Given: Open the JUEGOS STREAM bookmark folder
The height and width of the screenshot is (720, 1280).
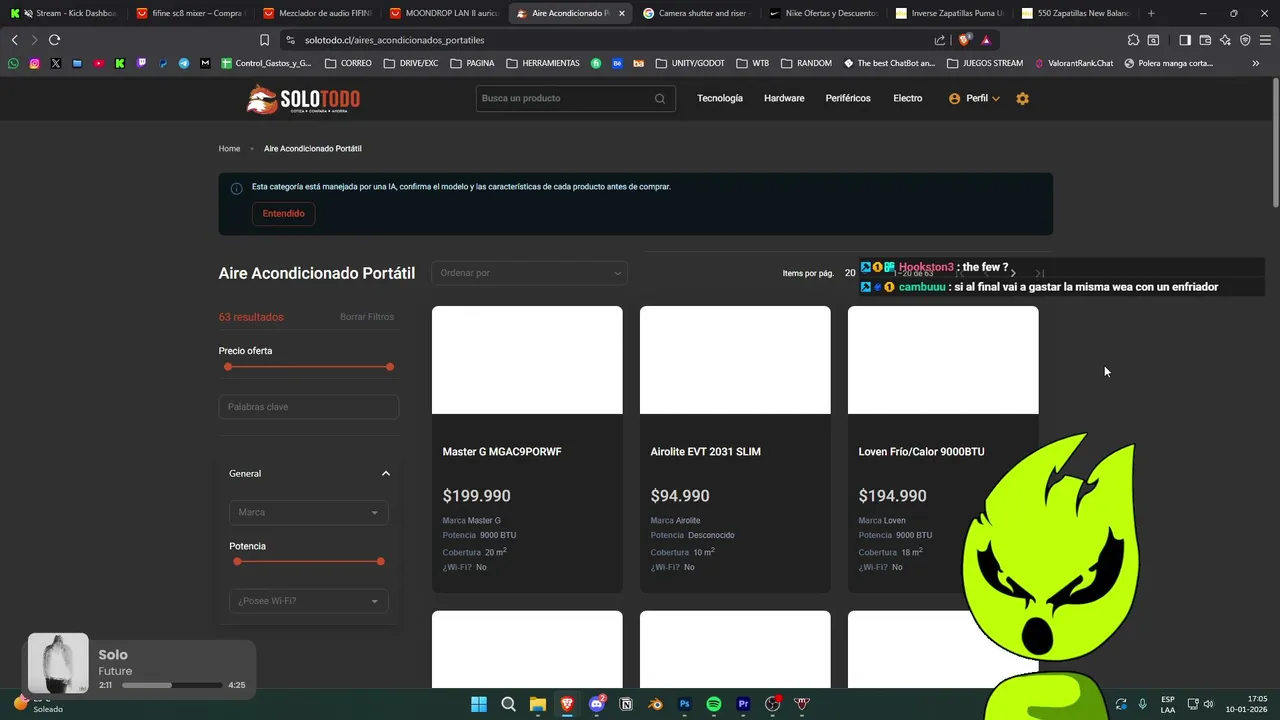Looking at the screenshot, I should click(984, 63).
